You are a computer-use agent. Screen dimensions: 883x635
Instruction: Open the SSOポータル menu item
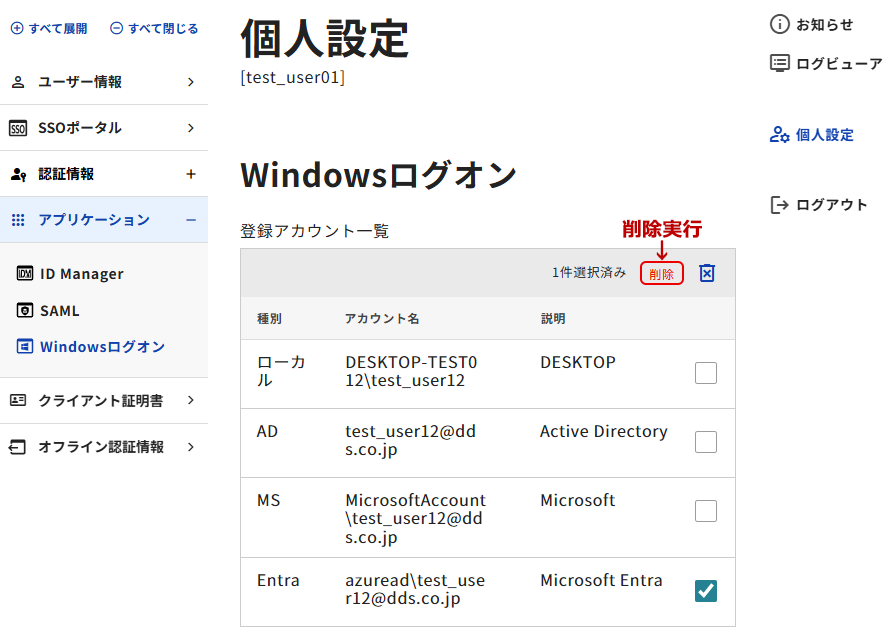coord(80,128)
